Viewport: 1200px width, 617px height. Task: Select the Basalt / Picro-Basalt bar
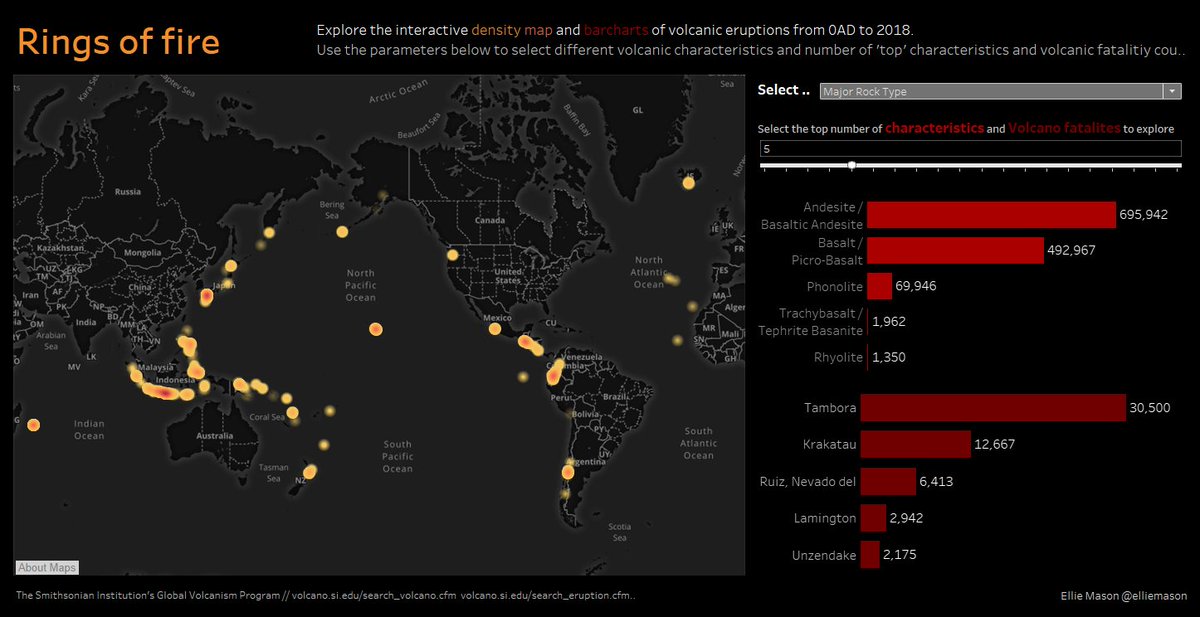point(955,250)
